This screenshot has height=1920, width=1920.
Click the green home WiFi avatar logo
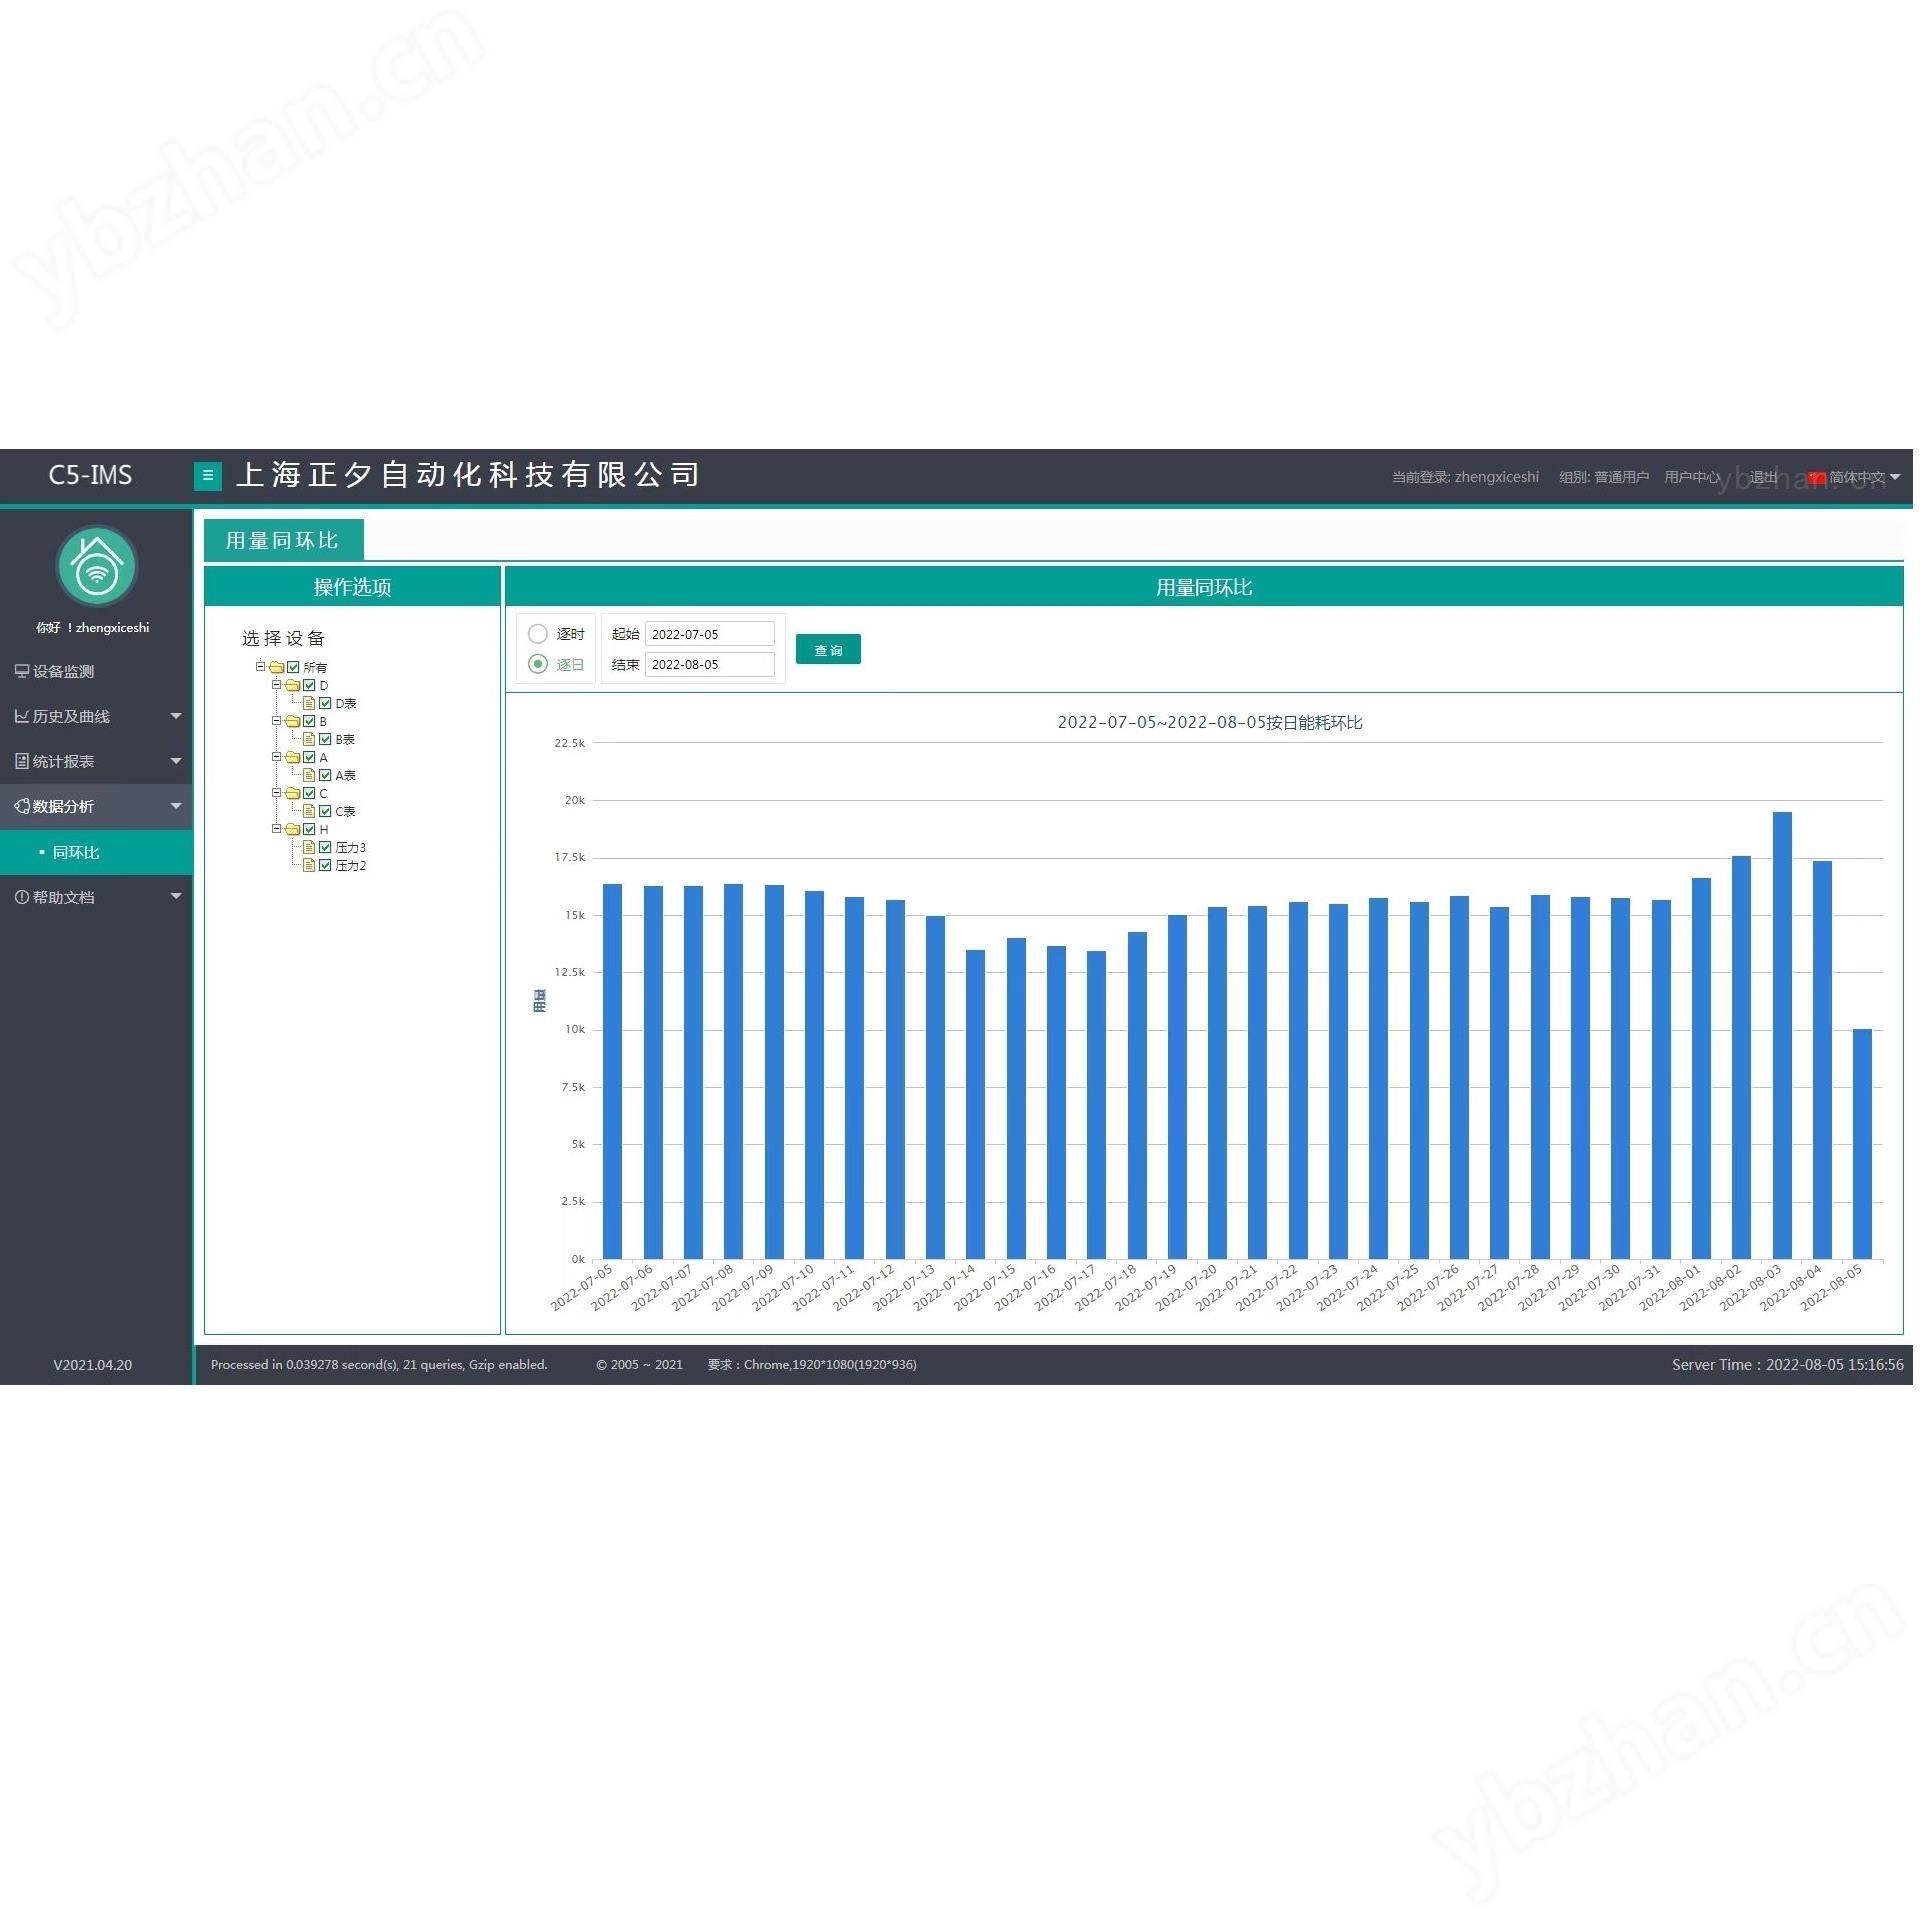[97, 566]
